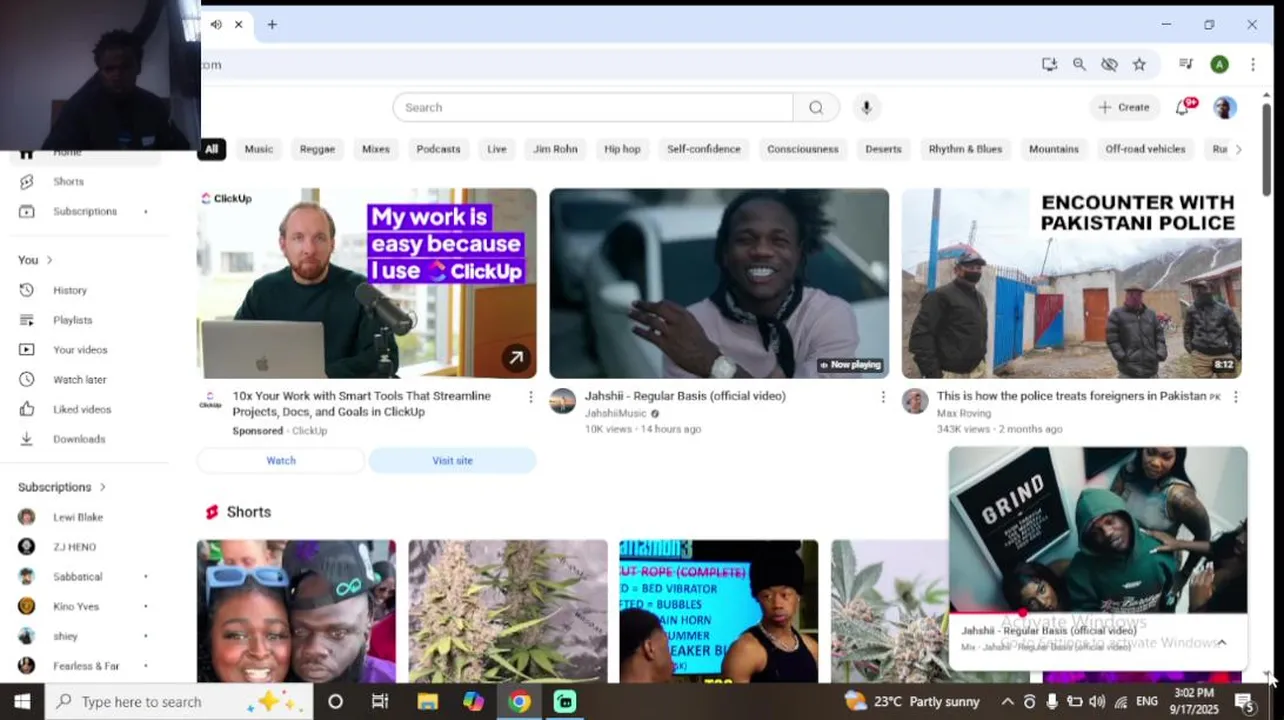Open the weather widget 23°C Partly sunny
This screenshot has height=720, width=1284.
click(x=912, y=702)
